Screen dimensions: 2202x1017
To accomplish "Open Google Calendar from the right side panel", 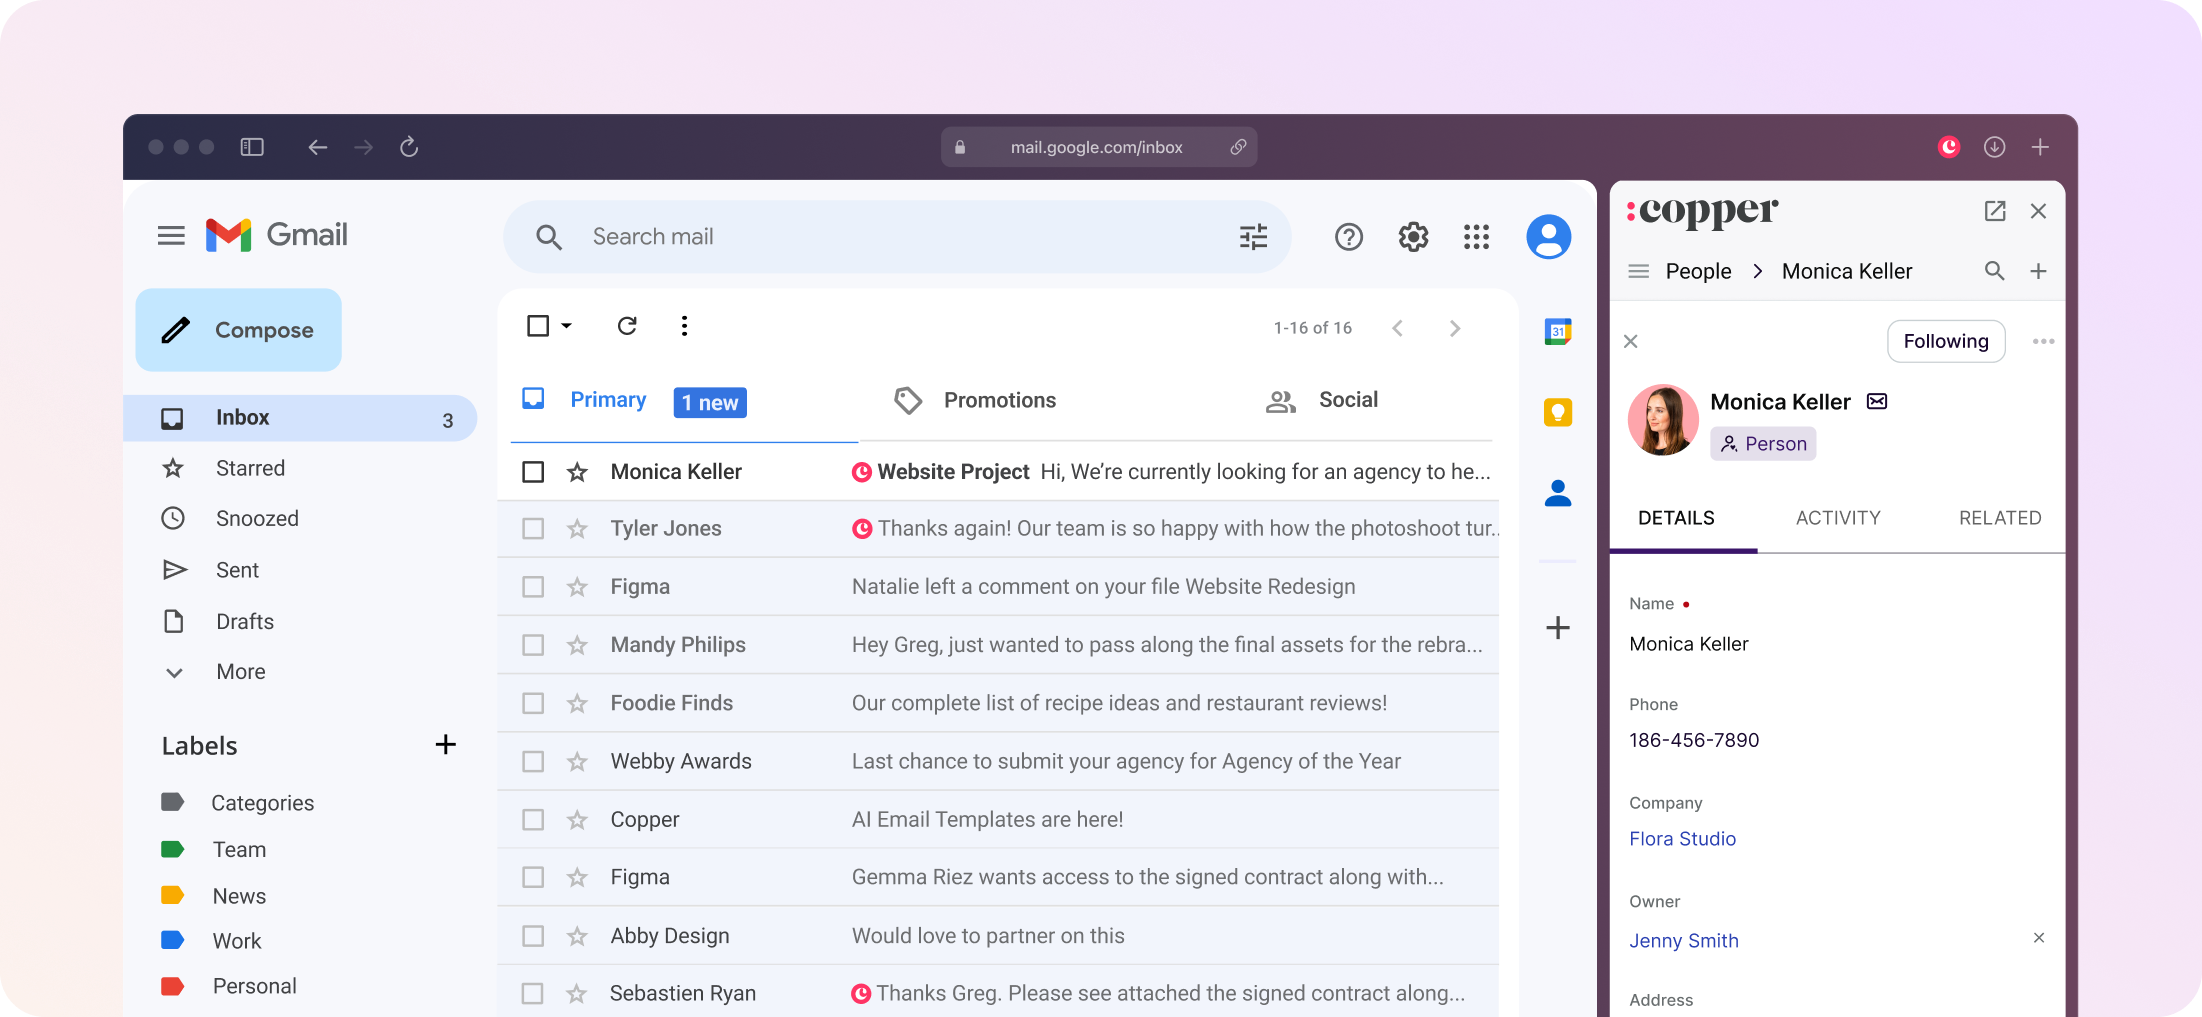I will (1557, 331).
